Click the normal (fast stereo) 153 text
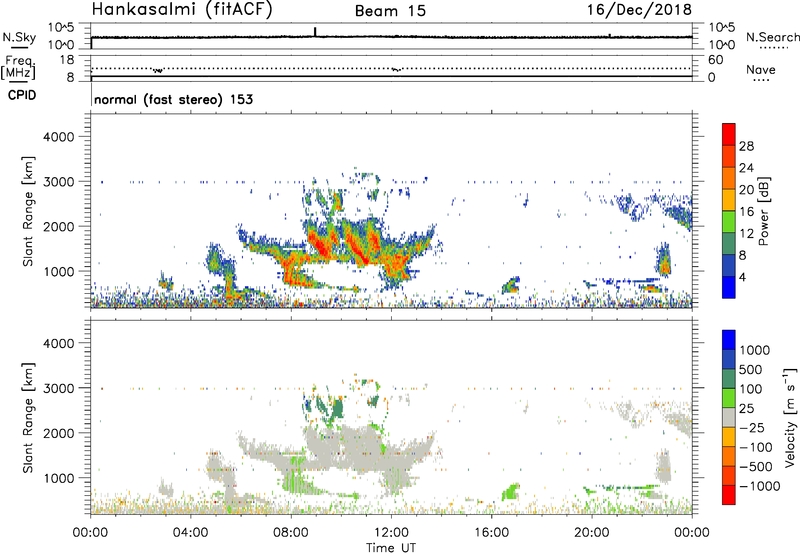The height and width of the screenshot is (554, 800). (173, 100)
